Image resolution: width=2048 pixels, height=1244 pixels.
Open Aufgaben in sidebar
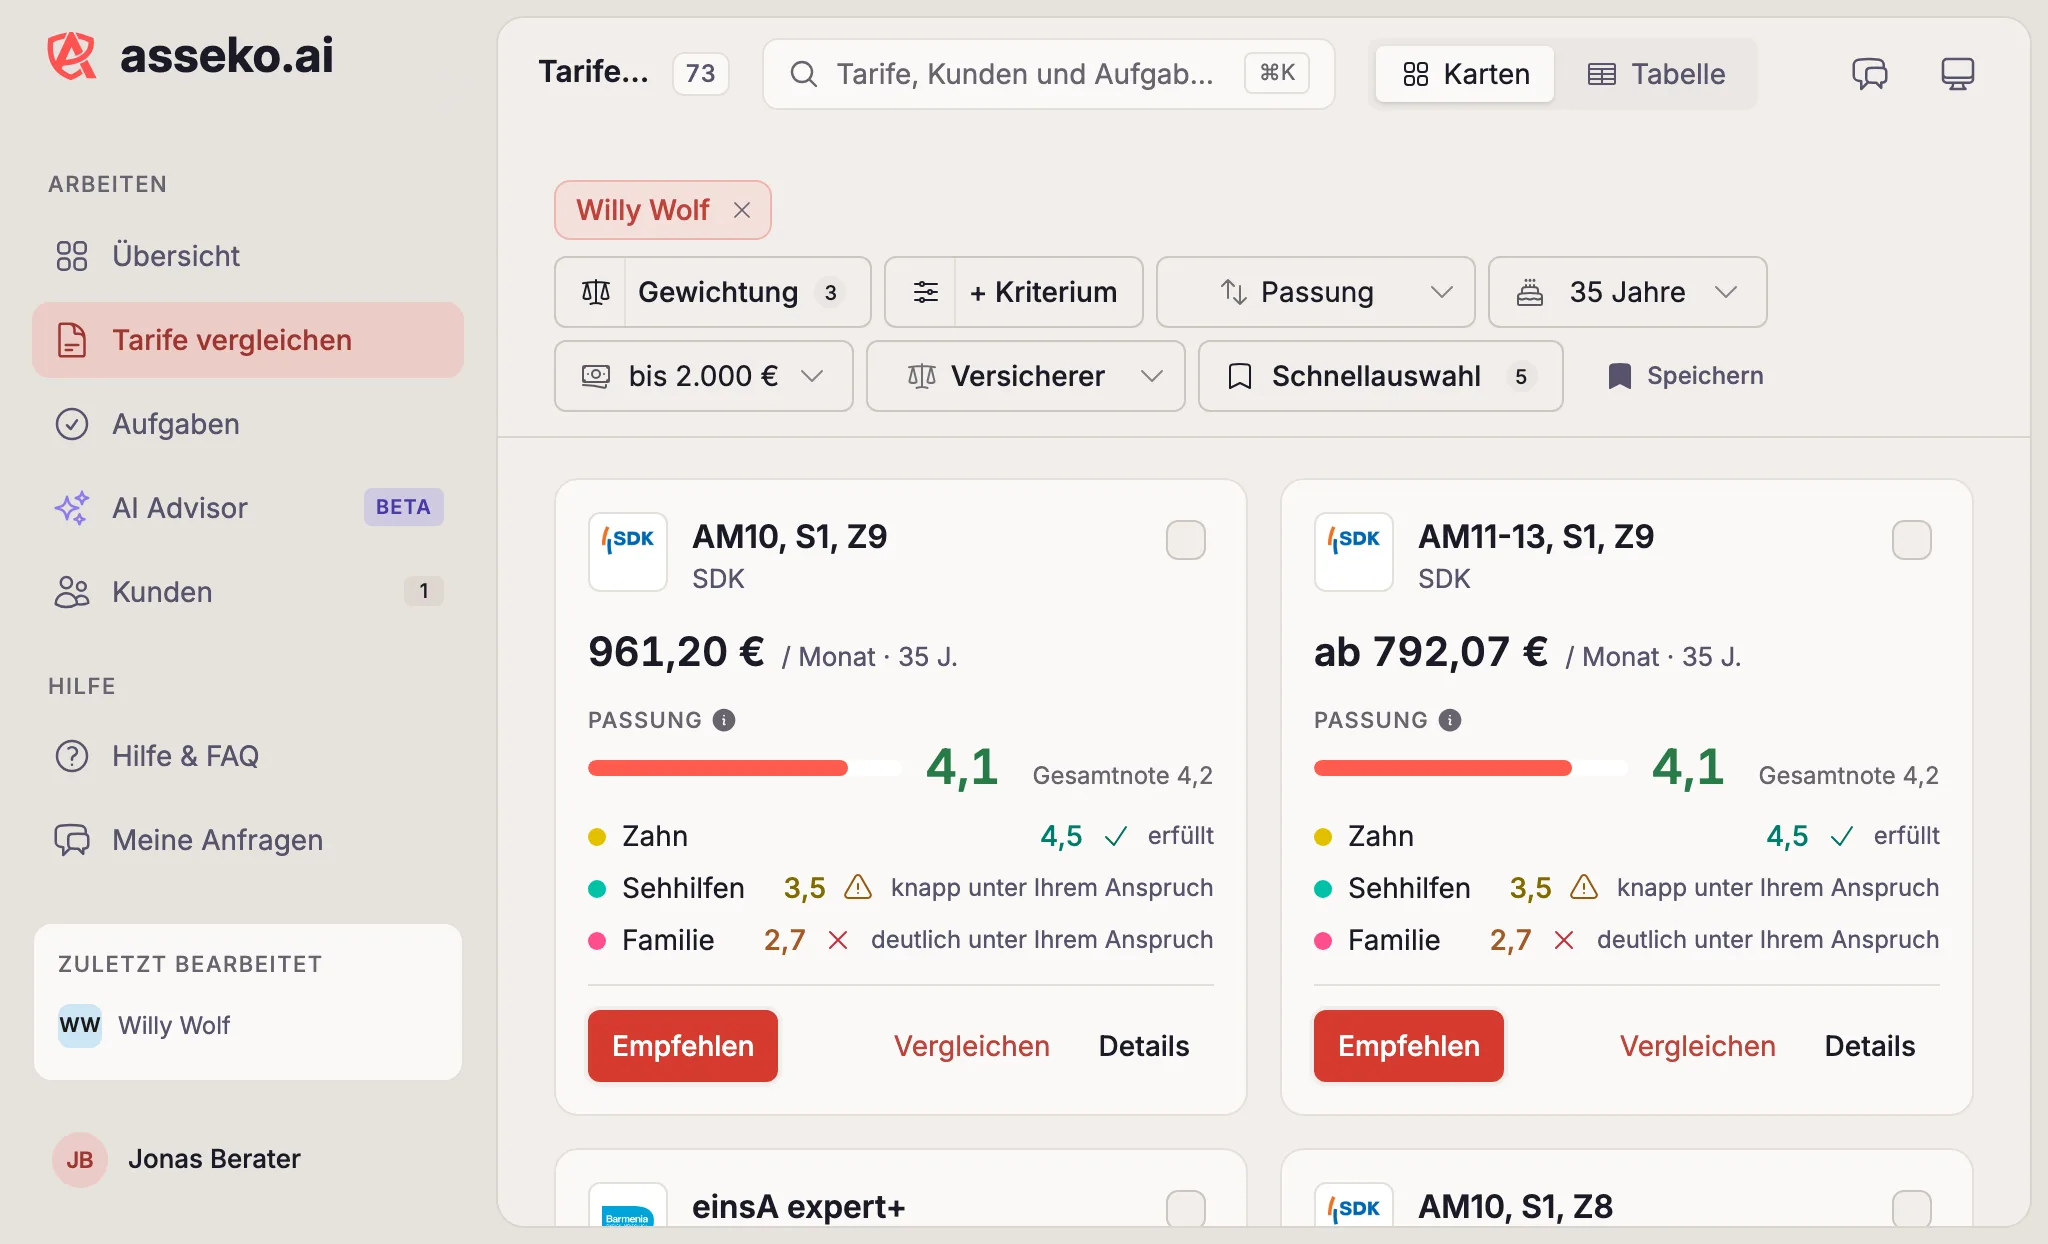pyautogui.click(x=248, y=424)
